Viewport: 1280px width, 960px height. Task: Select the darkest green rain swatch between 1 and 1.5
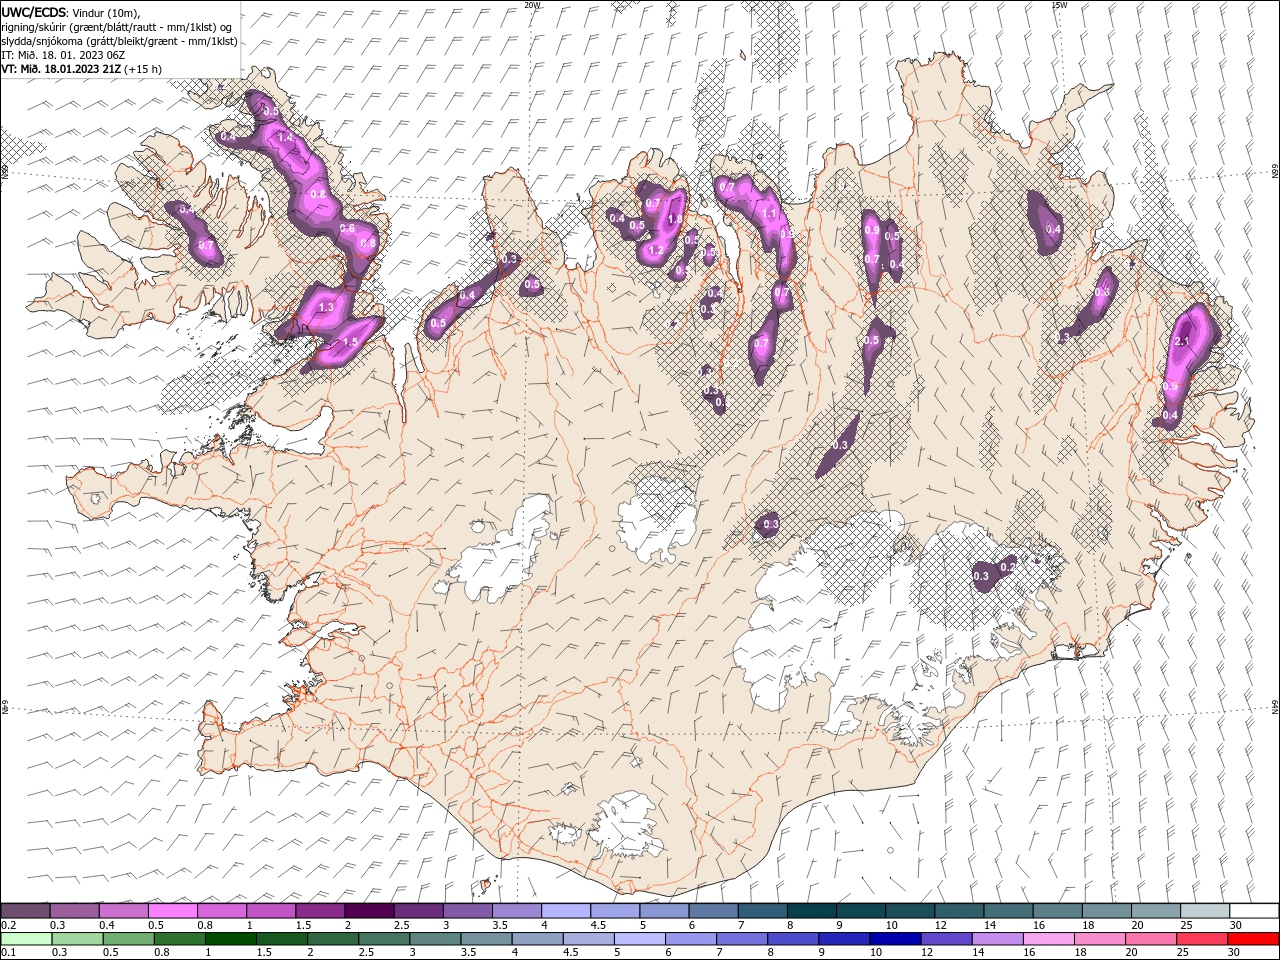231,939
